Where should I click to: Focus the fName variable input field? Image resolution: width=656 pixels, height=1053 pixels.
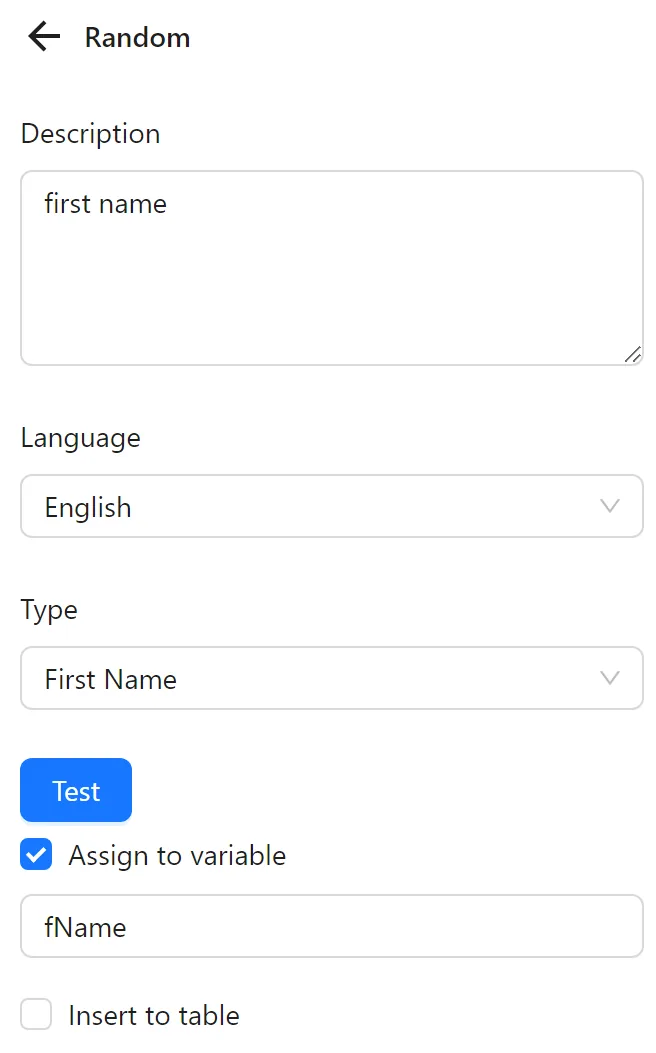click(330, 926)
